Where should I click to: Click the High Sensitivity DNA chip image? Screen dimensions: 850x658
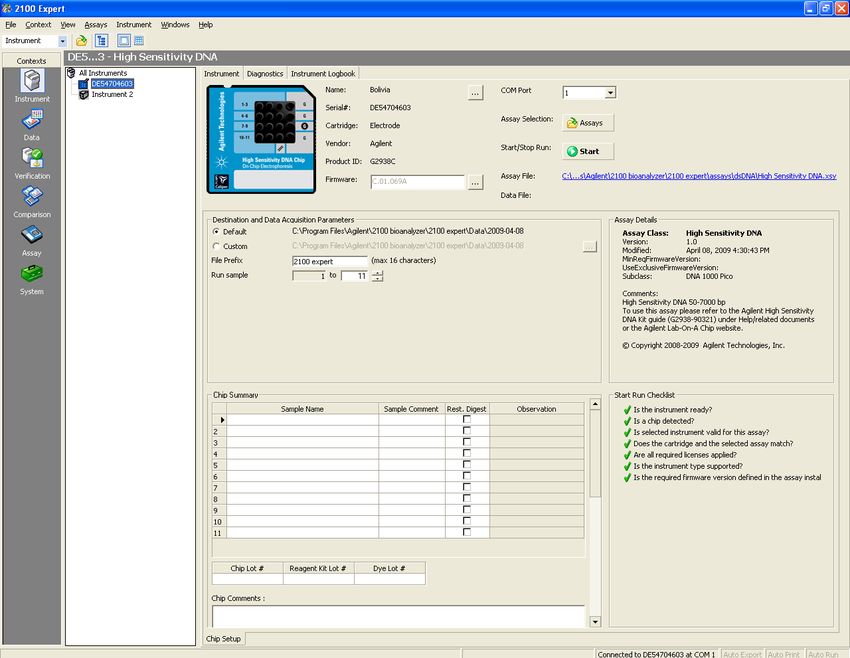coord(261,139)
